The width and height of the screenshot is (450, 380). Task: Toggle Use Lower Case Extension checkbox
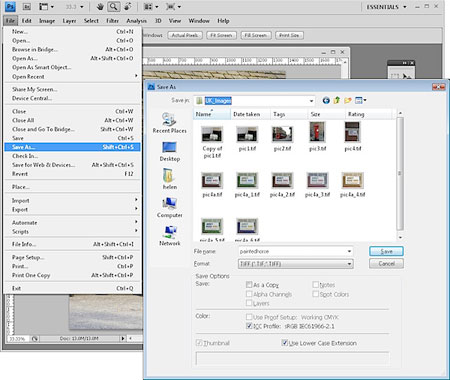[x=284, y=343]
